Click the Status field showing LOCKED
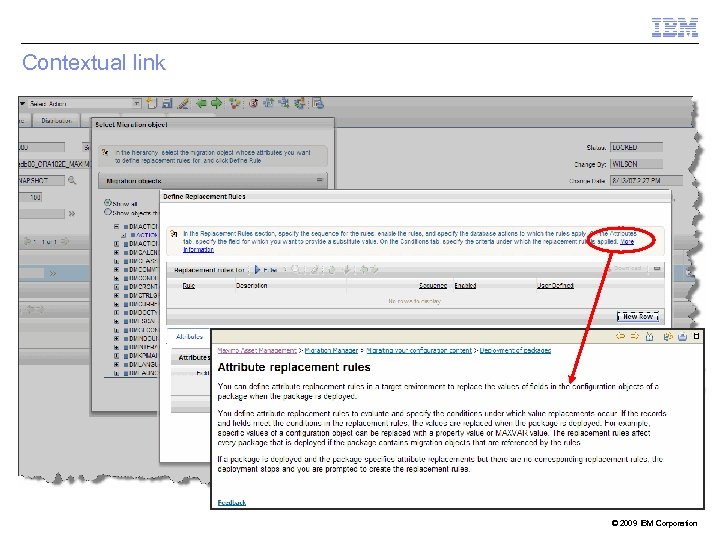 (x=636, y=147)
